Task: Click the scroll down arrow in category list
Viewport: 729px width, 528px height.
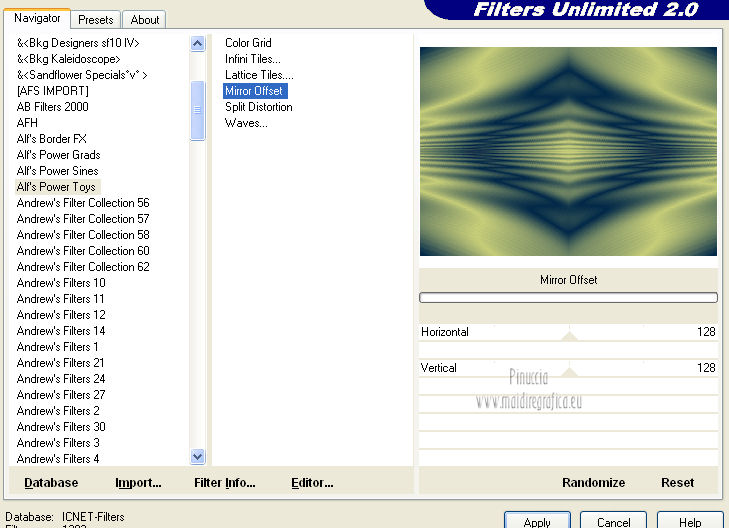Action: tap(198, 456)
